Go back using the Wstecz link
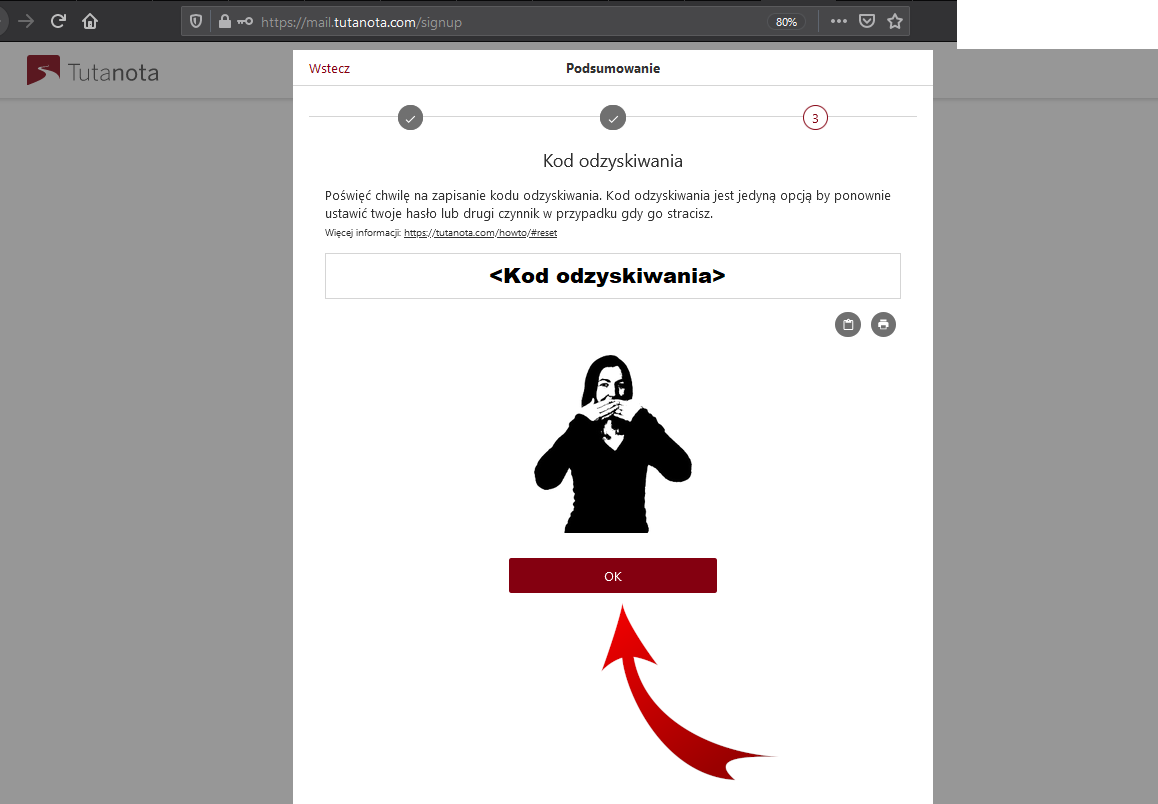The height and width of the screenshot is (804, 1158). pos(329,69)
